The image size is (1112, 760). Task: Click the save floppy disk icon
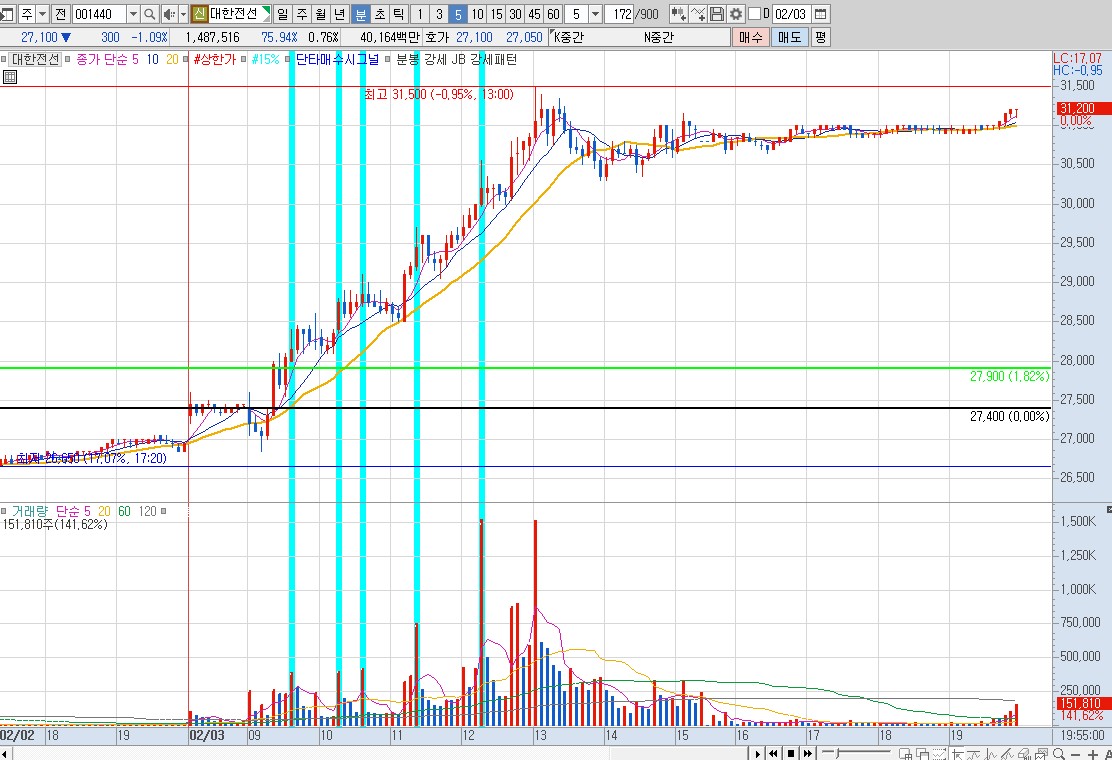tap(717, 13)
